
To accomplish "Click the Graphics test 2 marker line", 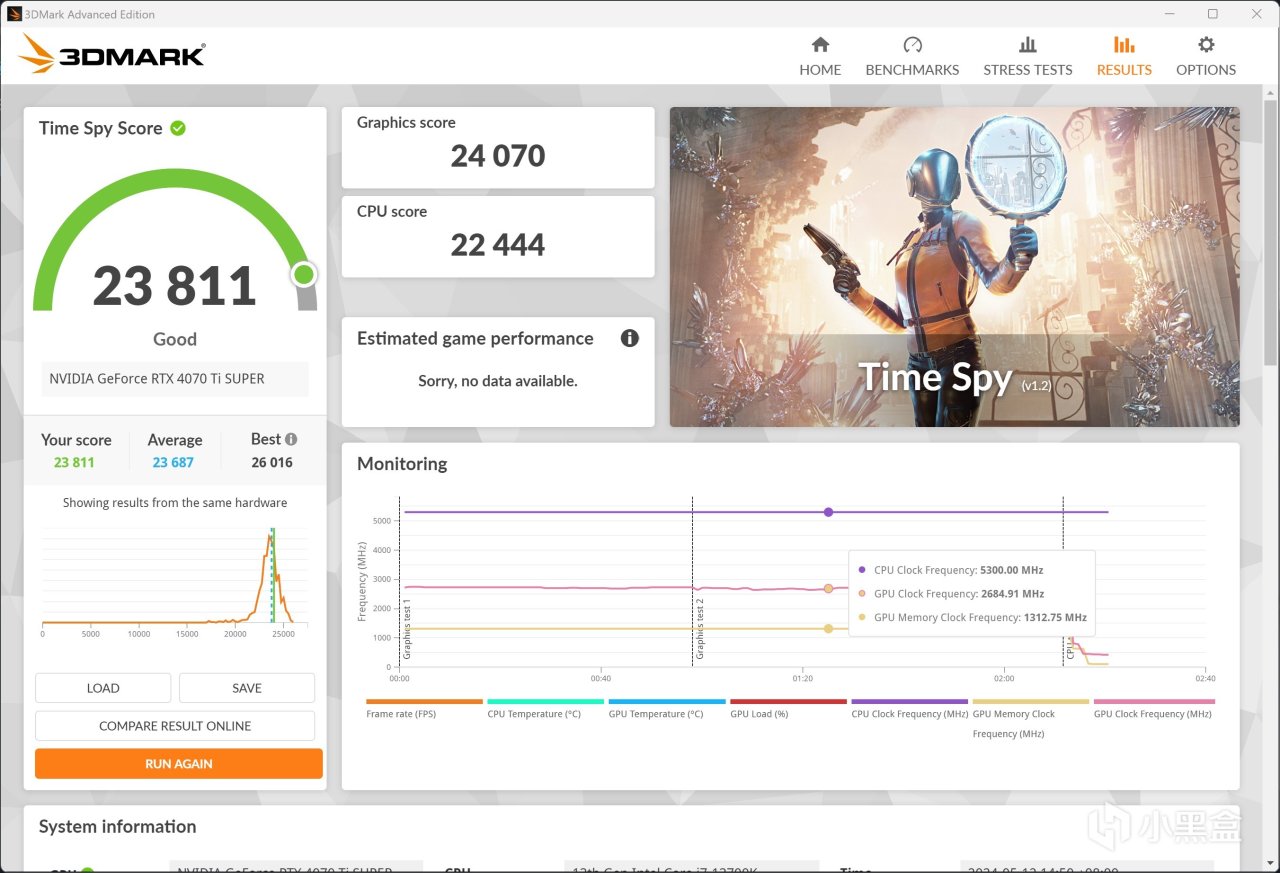I will [693, 580].
